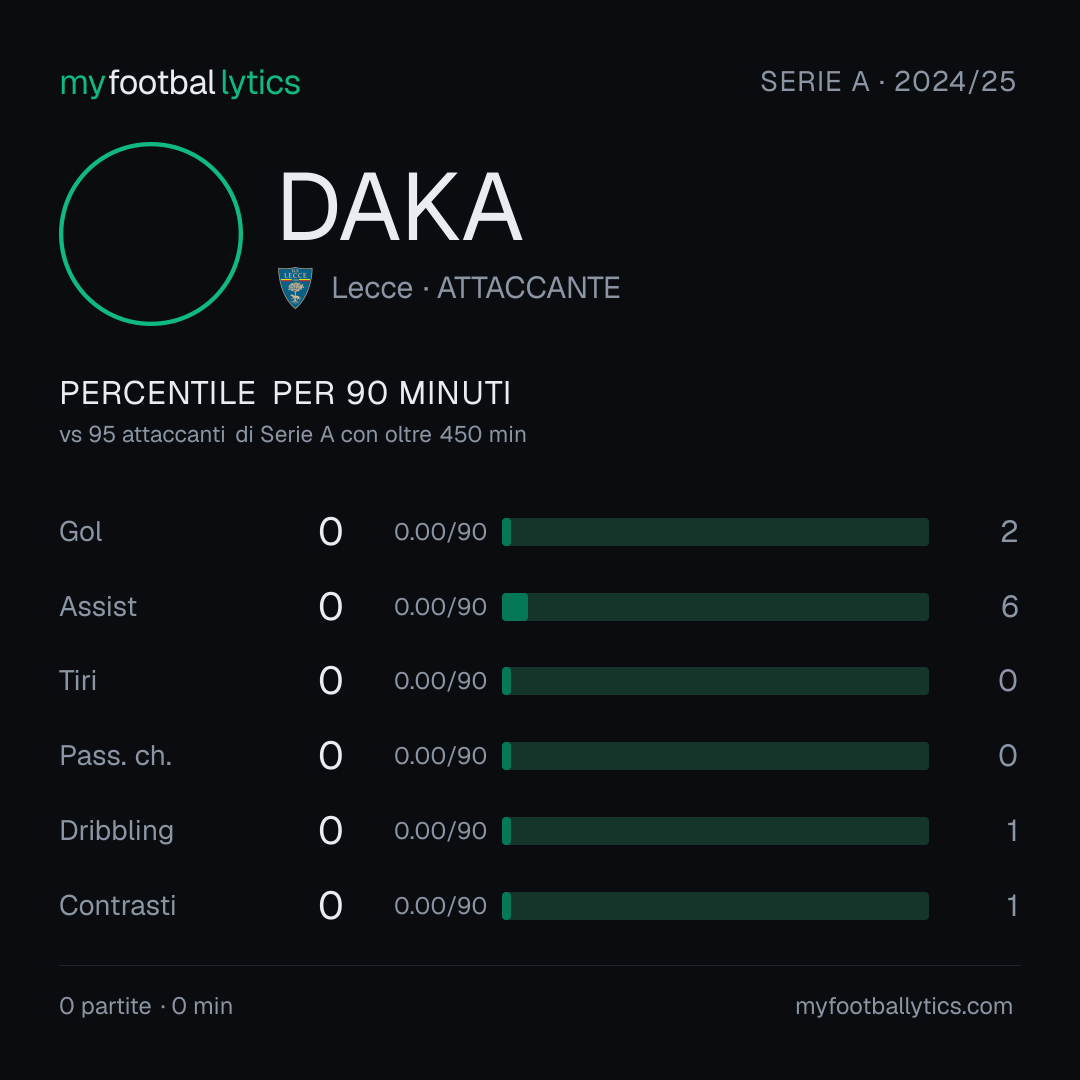Click the 0 partite · 0 min footer

tap(146, 1006)
